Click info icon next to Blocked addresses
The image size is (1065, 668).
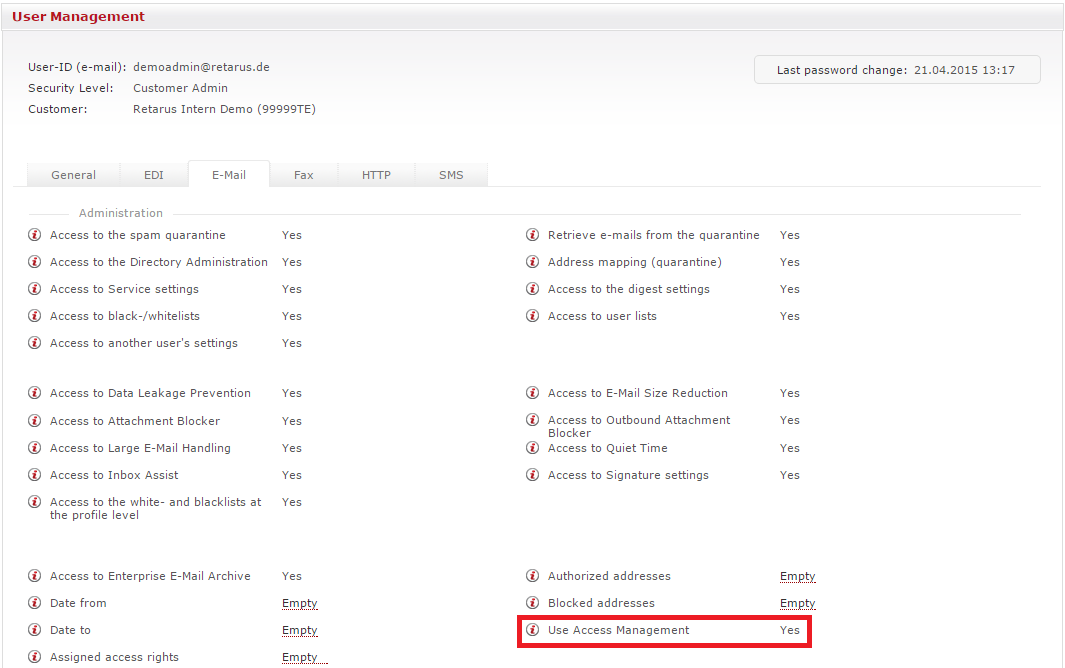533,603
